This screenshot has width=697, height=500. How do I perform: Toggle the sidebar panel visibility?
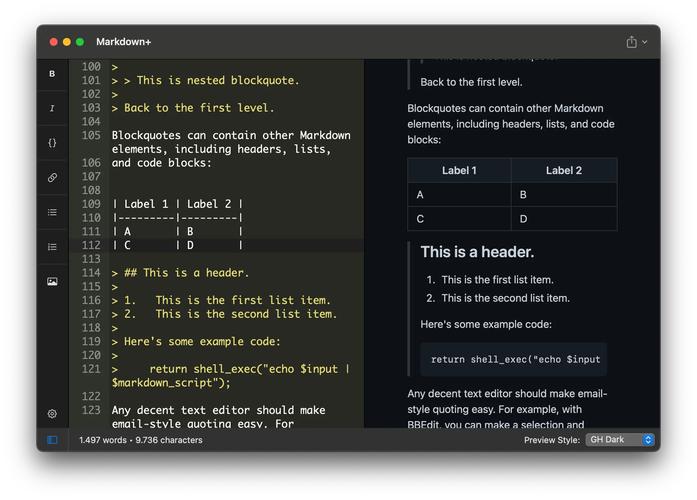pyautogui.click(x=52, y=440)
